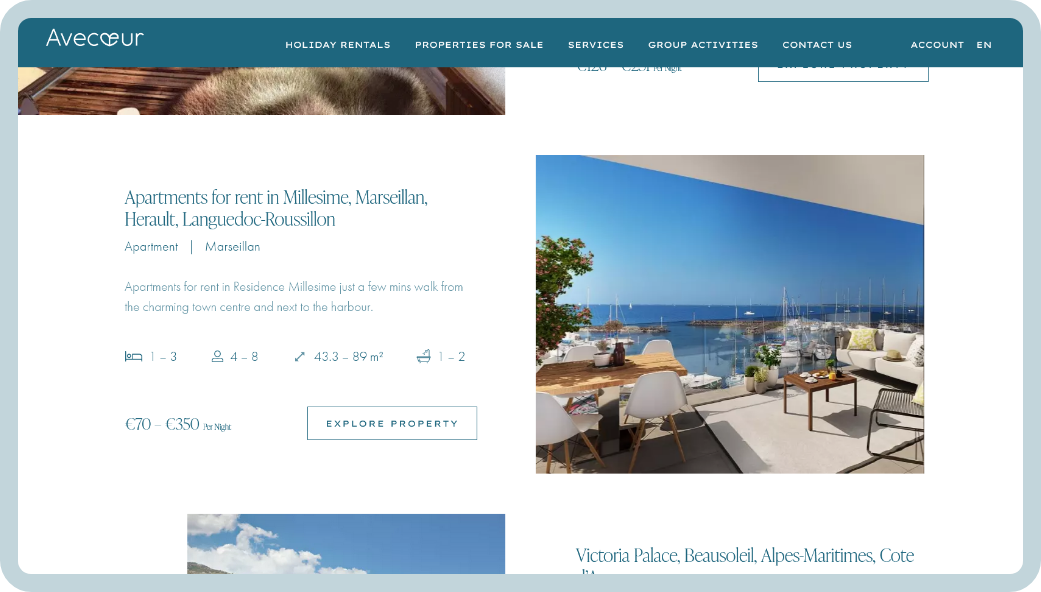Click the partially hidden Explore Property button at top

(x=843, y=74)
